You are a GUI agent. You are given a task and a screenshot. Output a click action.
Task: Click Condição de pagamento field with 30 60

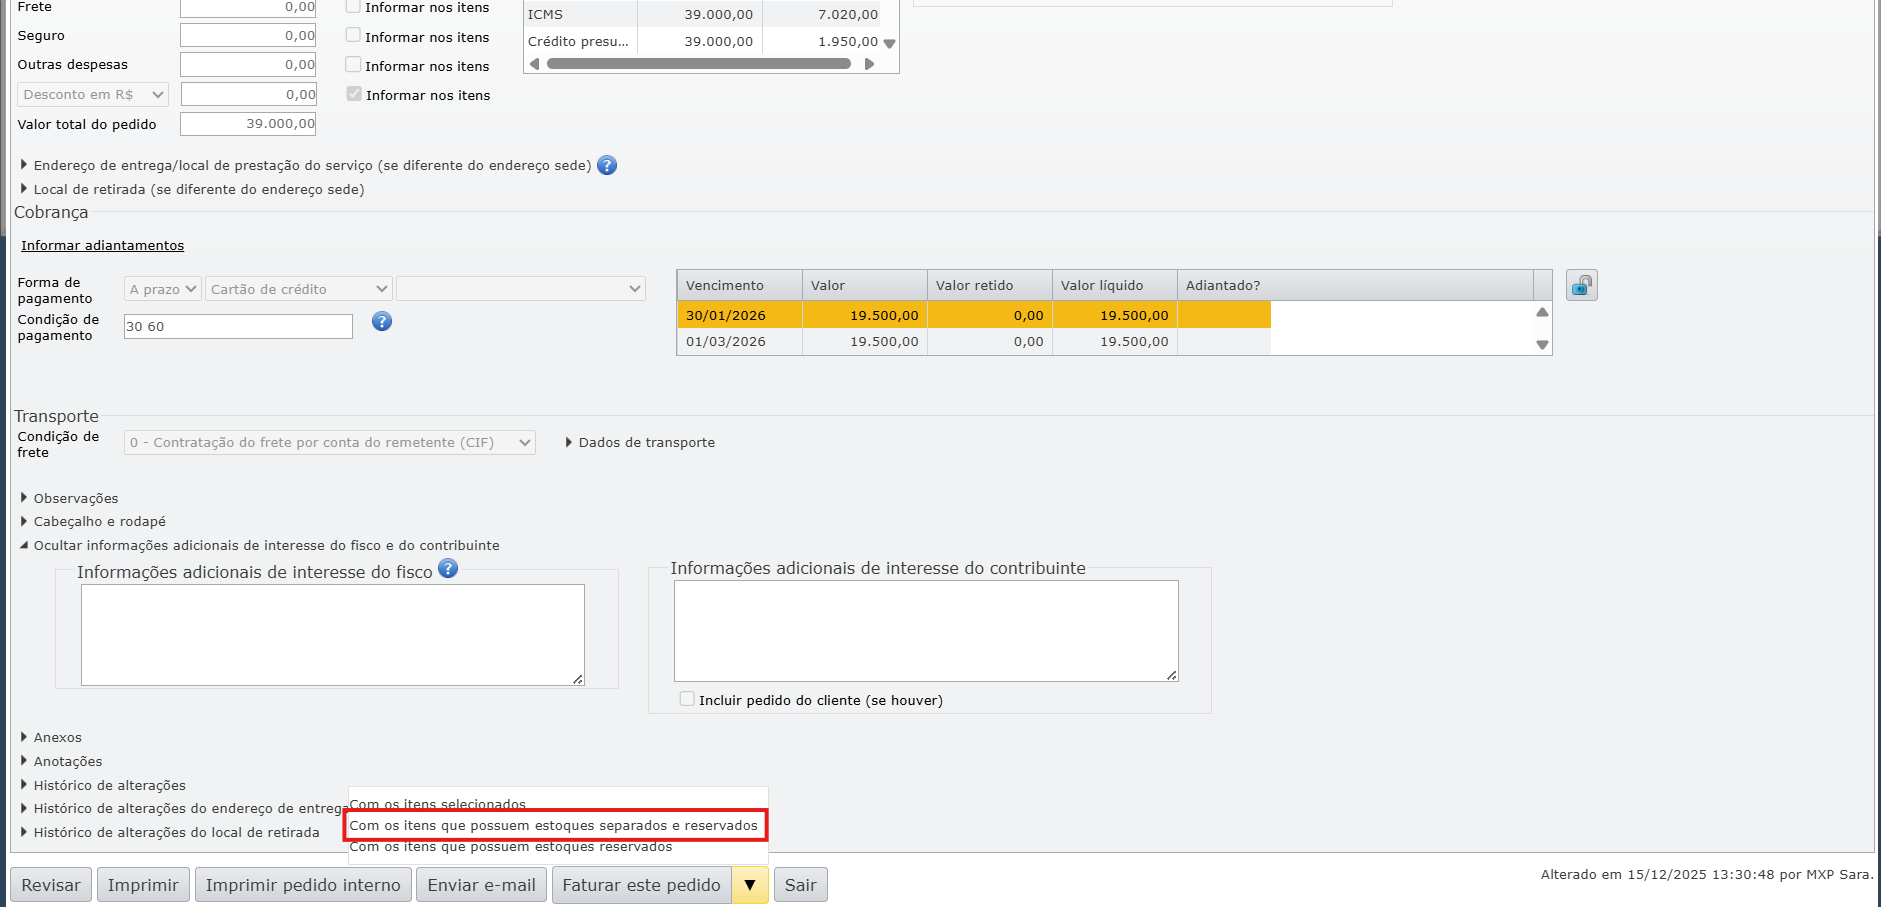(238, 327)
